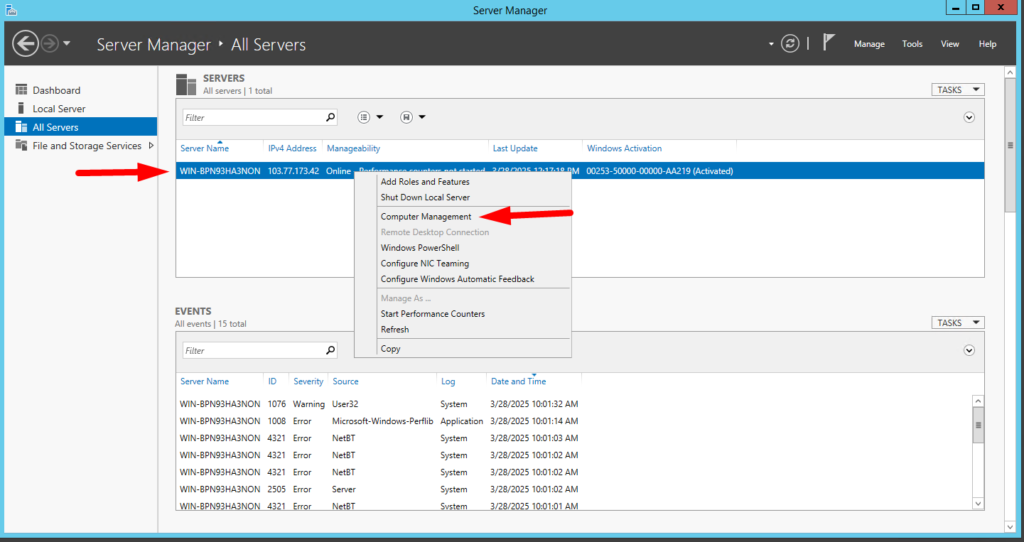
Task: Click the Local Server icon
Action: pyautogui.click(x=21, y=108)
